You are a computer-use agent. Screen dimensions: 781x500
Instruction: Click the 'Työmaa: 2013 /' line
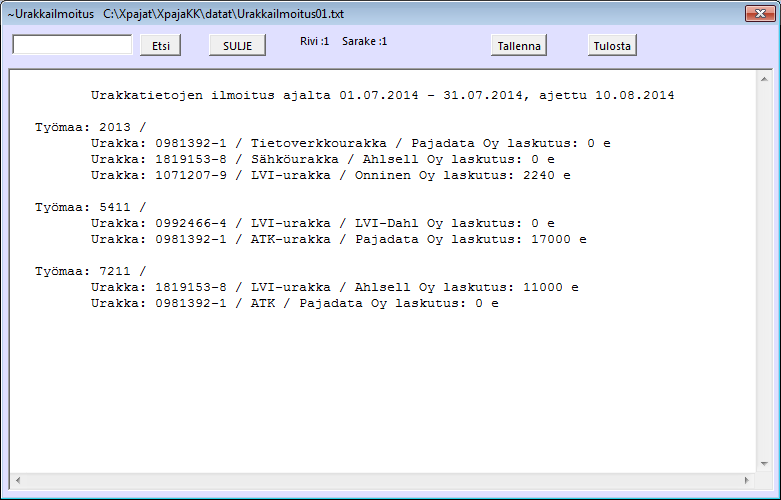click(91, 127)
